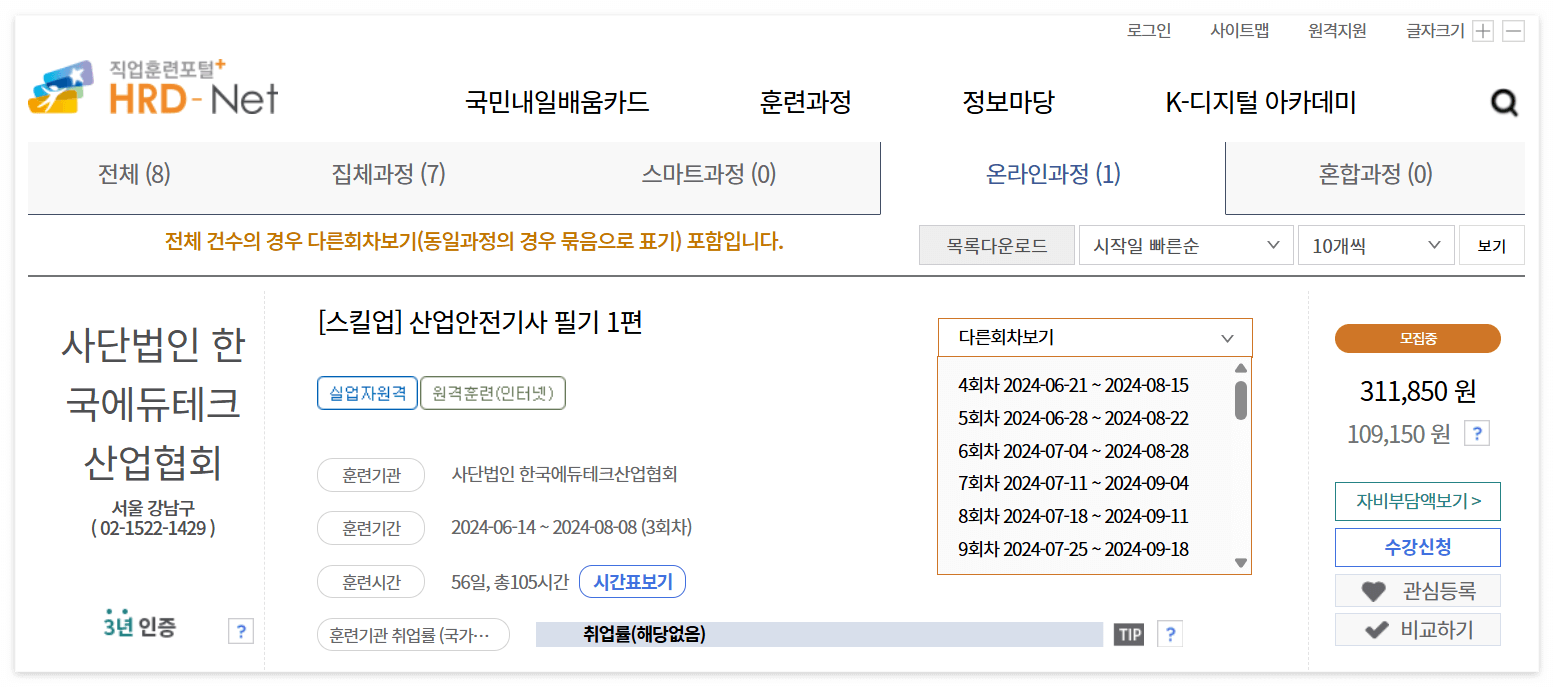The width and height of the screenshot is (1554, 687).
Task: Open the 10개씩 page size dropdown
Action: point(1375,244)
